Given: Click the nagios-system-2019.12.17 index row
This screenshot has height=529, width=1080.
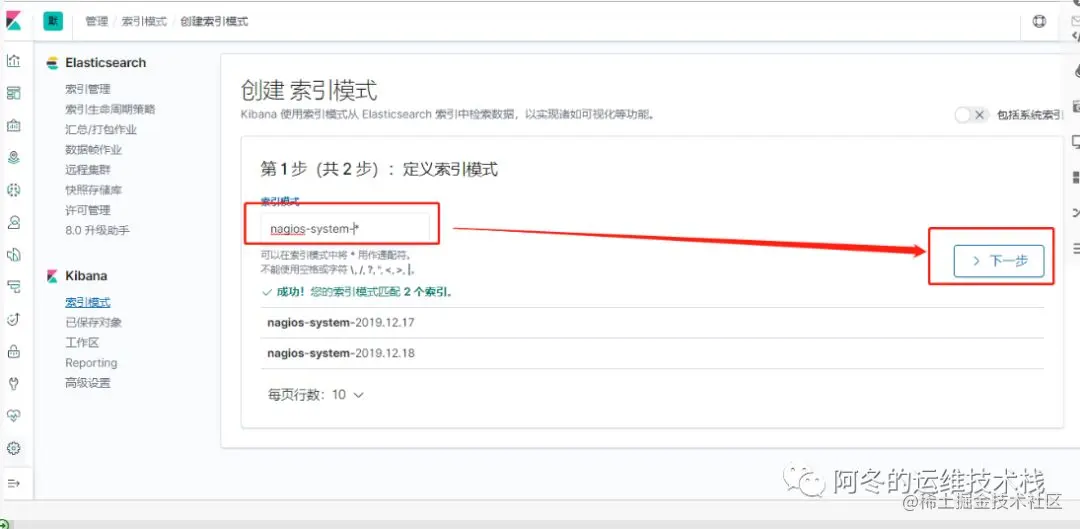Looking at the screenshot, I should point(652,322).
